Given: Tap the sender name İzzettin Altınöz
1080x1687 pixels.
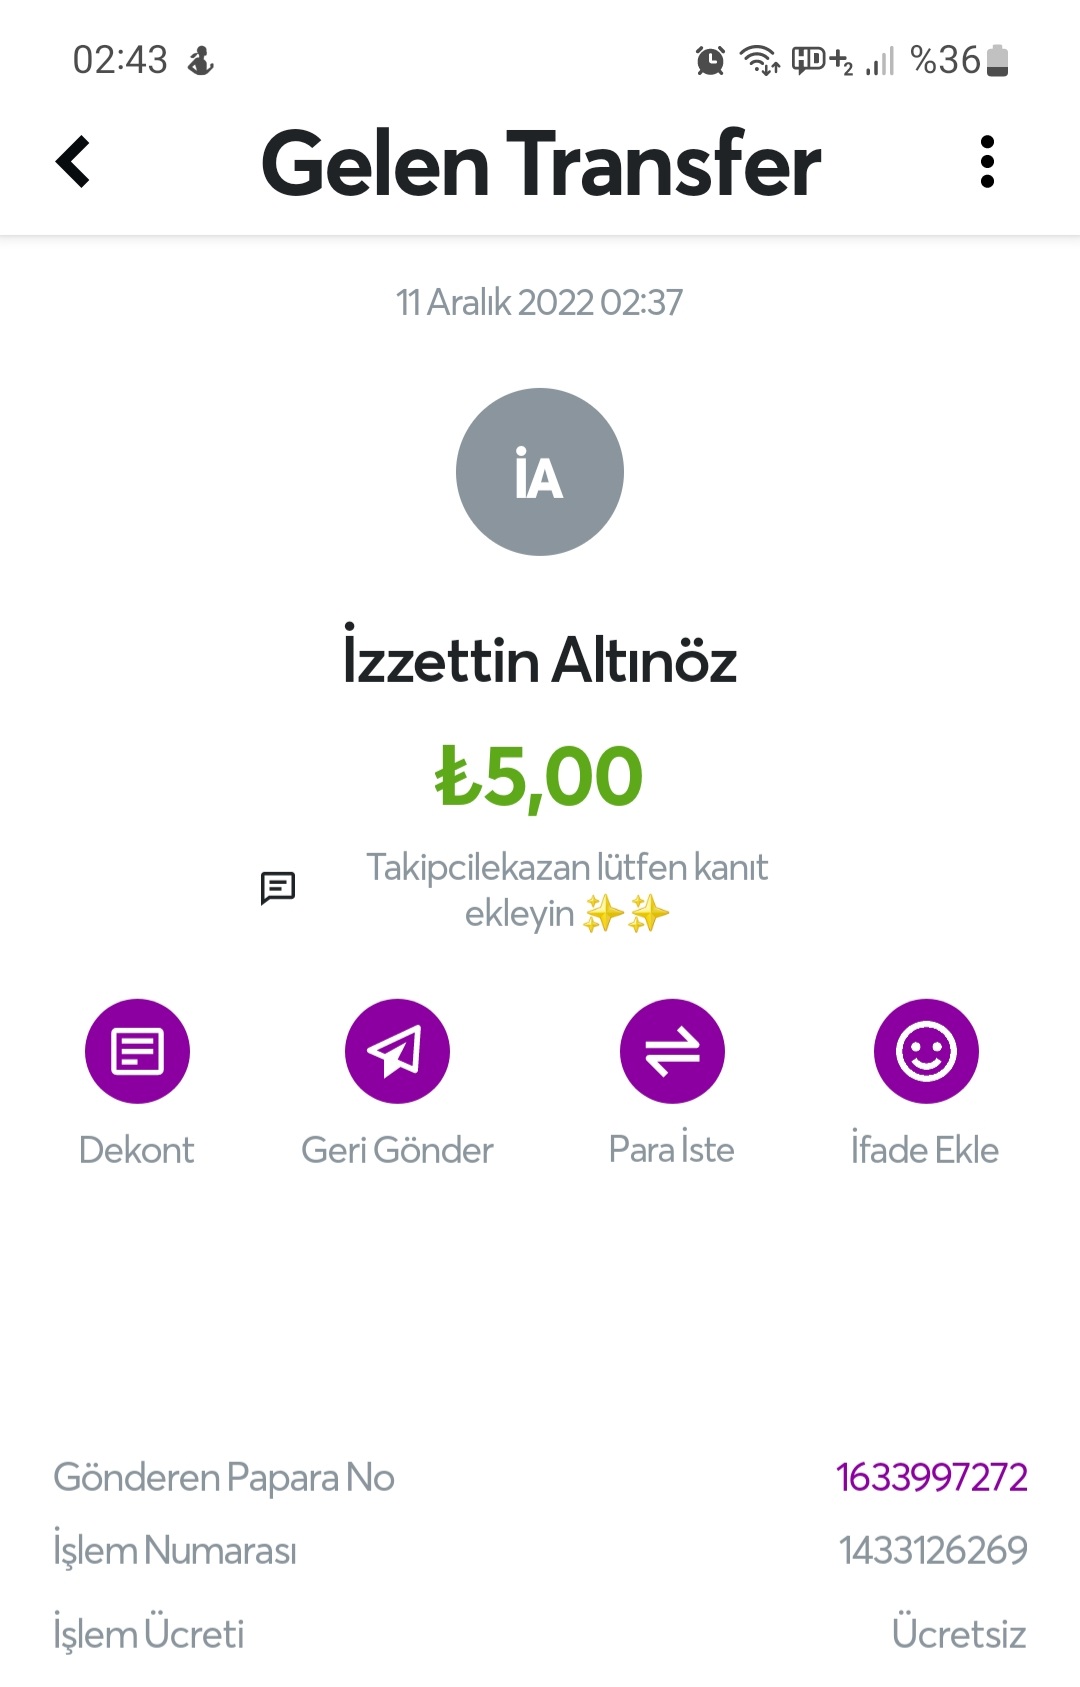Looking at the screenshot, I should (540, 661).
